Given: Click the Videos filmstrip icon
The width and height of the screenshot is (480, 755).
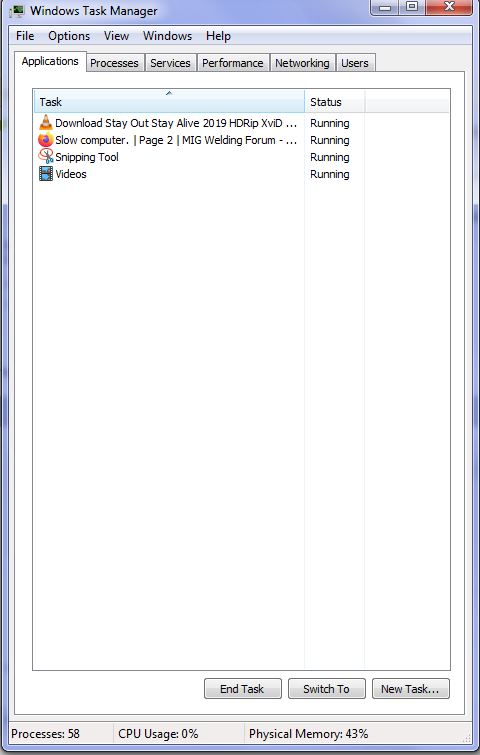Looking at the screenshot, I should 46,174.
